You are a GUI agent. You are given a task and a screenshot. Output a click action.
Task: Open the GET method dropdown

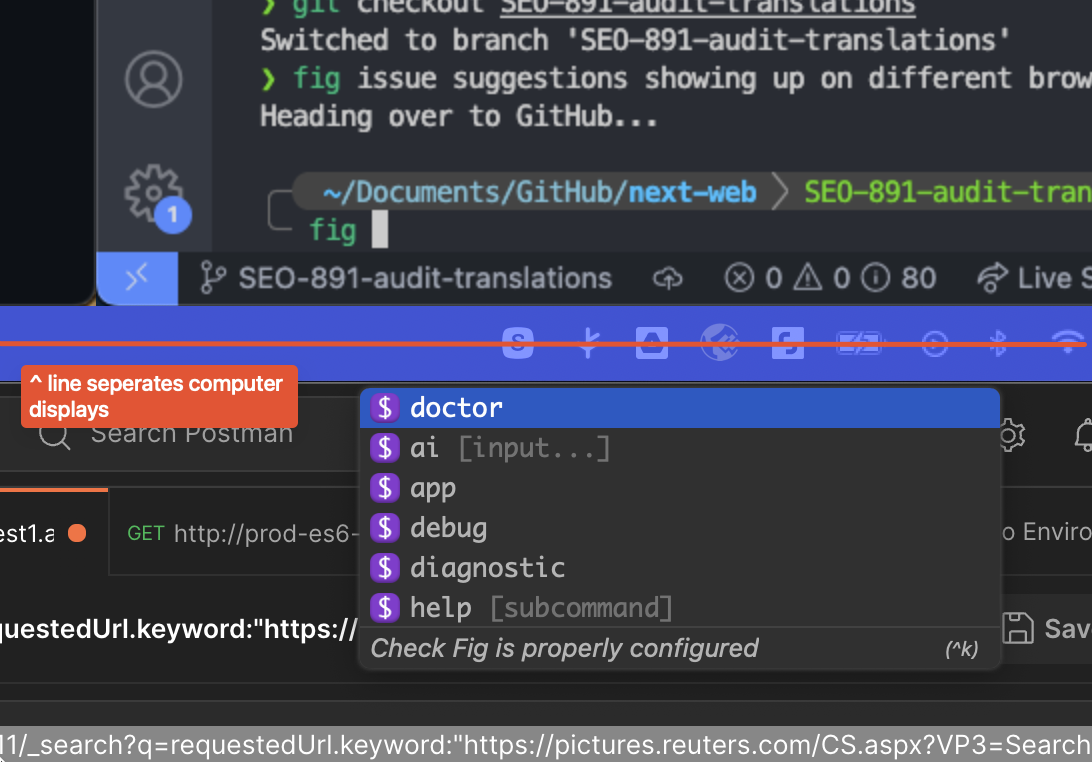click(146, 533)
